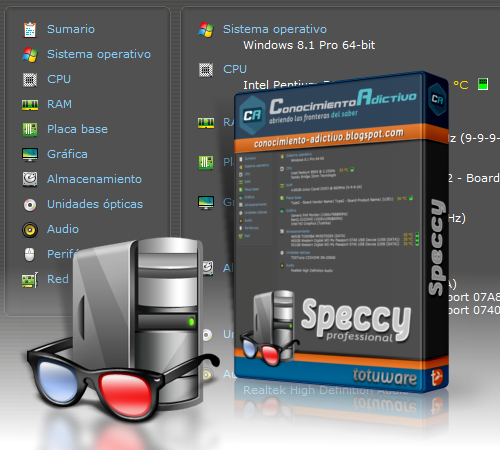Click the Windows flag icon beside the sidebar Sistema operativo
500x450 pixels.
pos(30,55)
